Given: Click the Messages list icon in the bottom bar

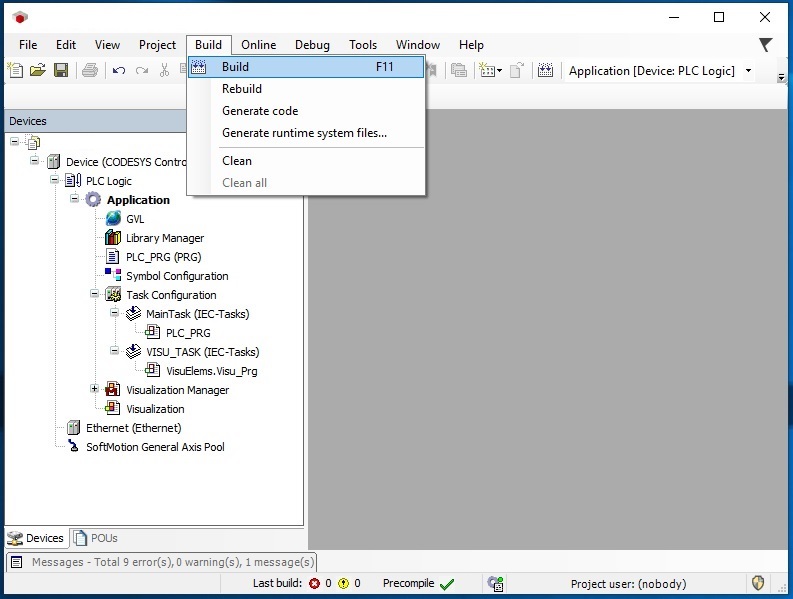Looking at the screenshot, I should coord(17,562).
